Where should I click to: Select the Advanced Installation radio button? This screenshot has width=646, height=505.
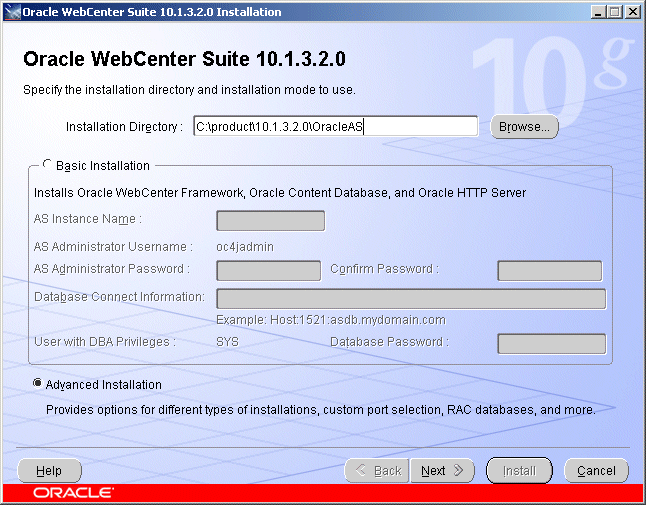(37, 383)
